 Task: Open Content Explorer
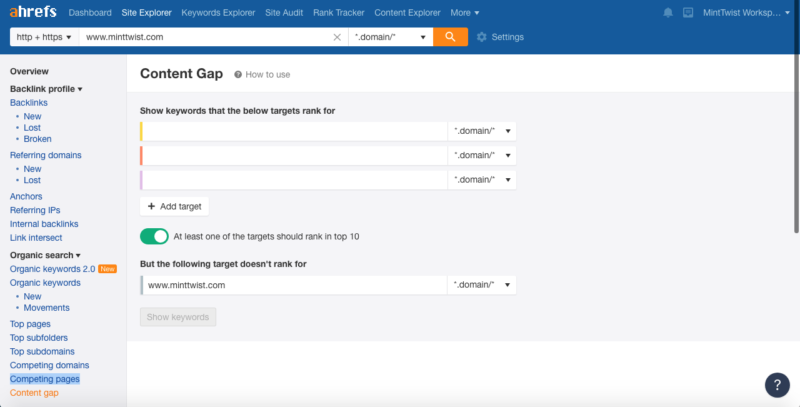[407, 13]
